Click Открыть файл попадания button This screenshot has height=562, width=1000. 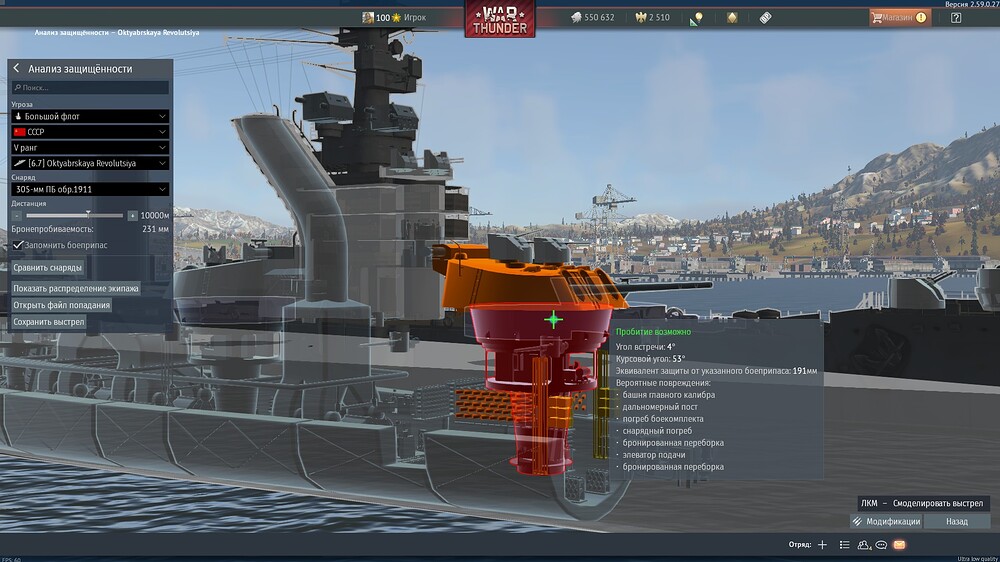(x=62, y=305)
